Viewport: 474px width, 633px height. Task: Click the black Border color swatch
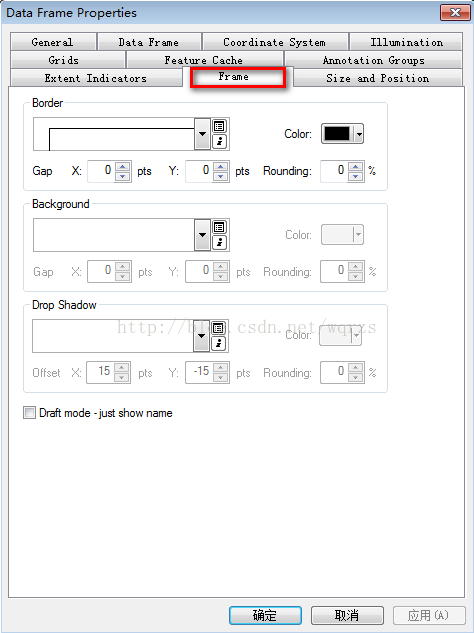pyautogui.click(x=337, y=134)
